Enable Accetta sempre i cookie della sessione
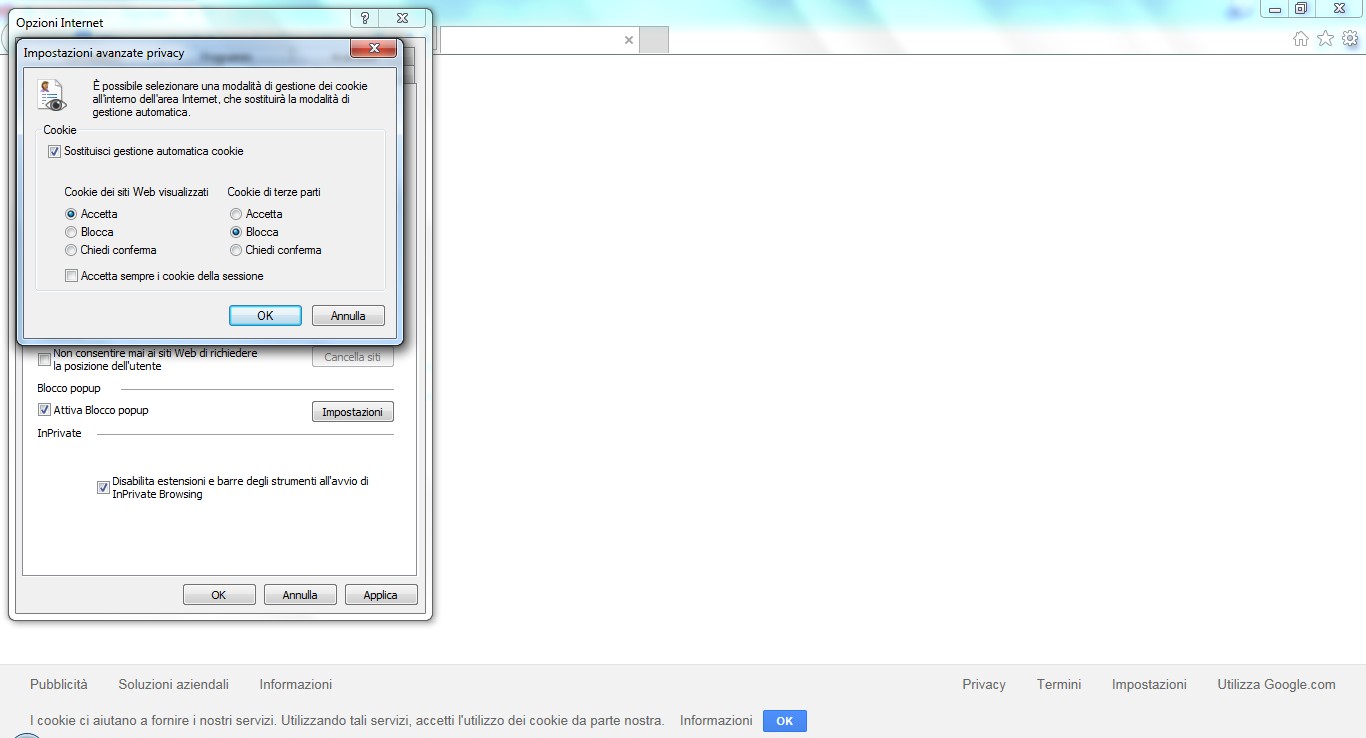 tap(71, 275)
